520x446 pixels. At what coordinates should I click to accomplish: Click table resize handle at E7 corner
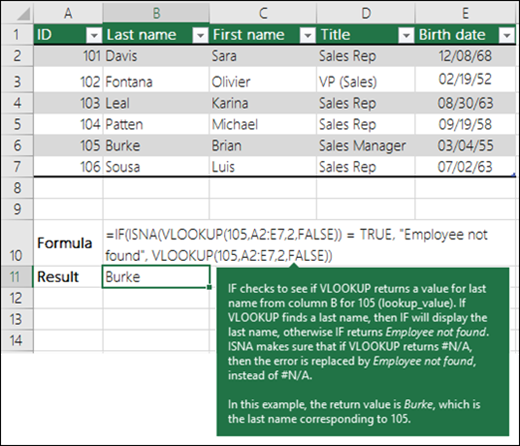point(514,174)
